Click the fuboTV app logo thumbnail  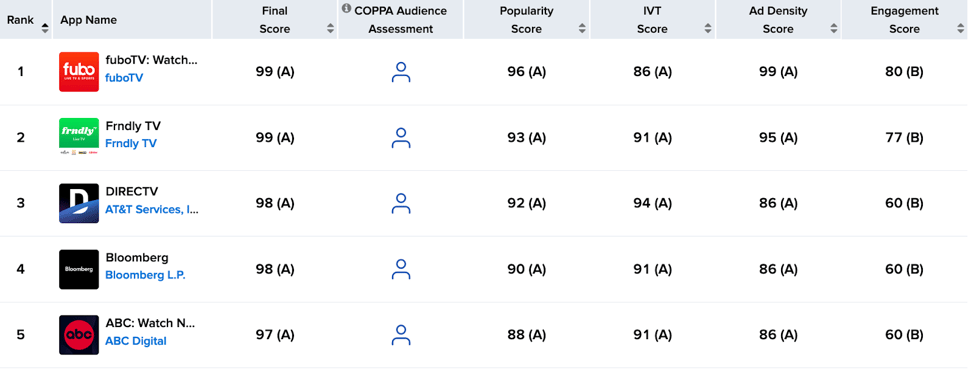79,72
